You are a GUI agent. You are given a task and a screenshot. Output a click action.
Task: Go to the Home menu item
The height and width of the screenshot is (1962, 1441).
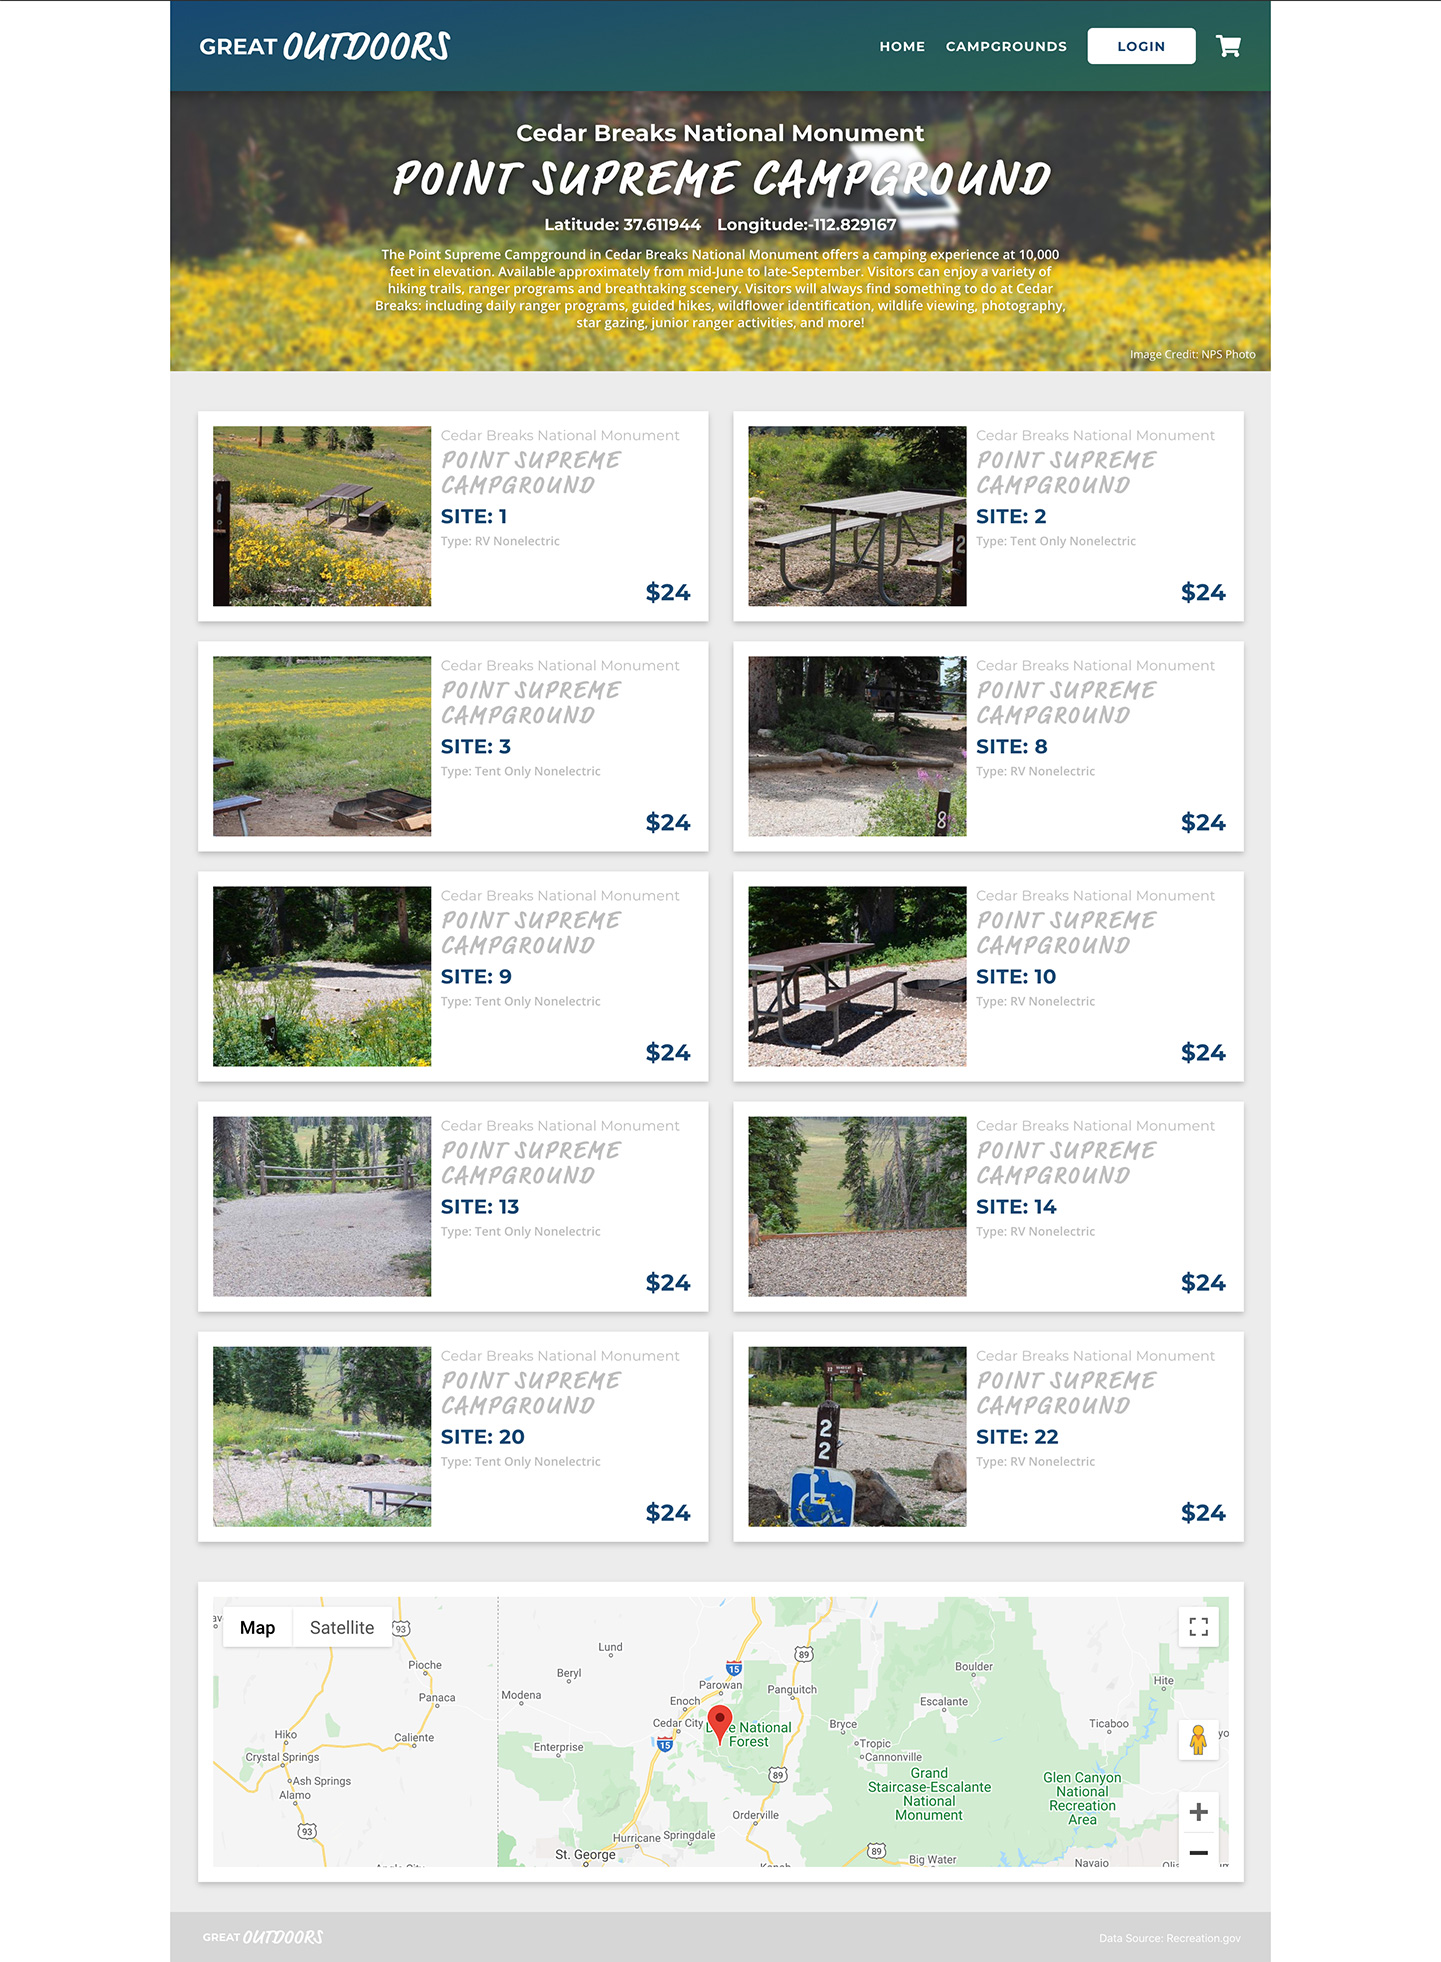click(x=902, y=46)
